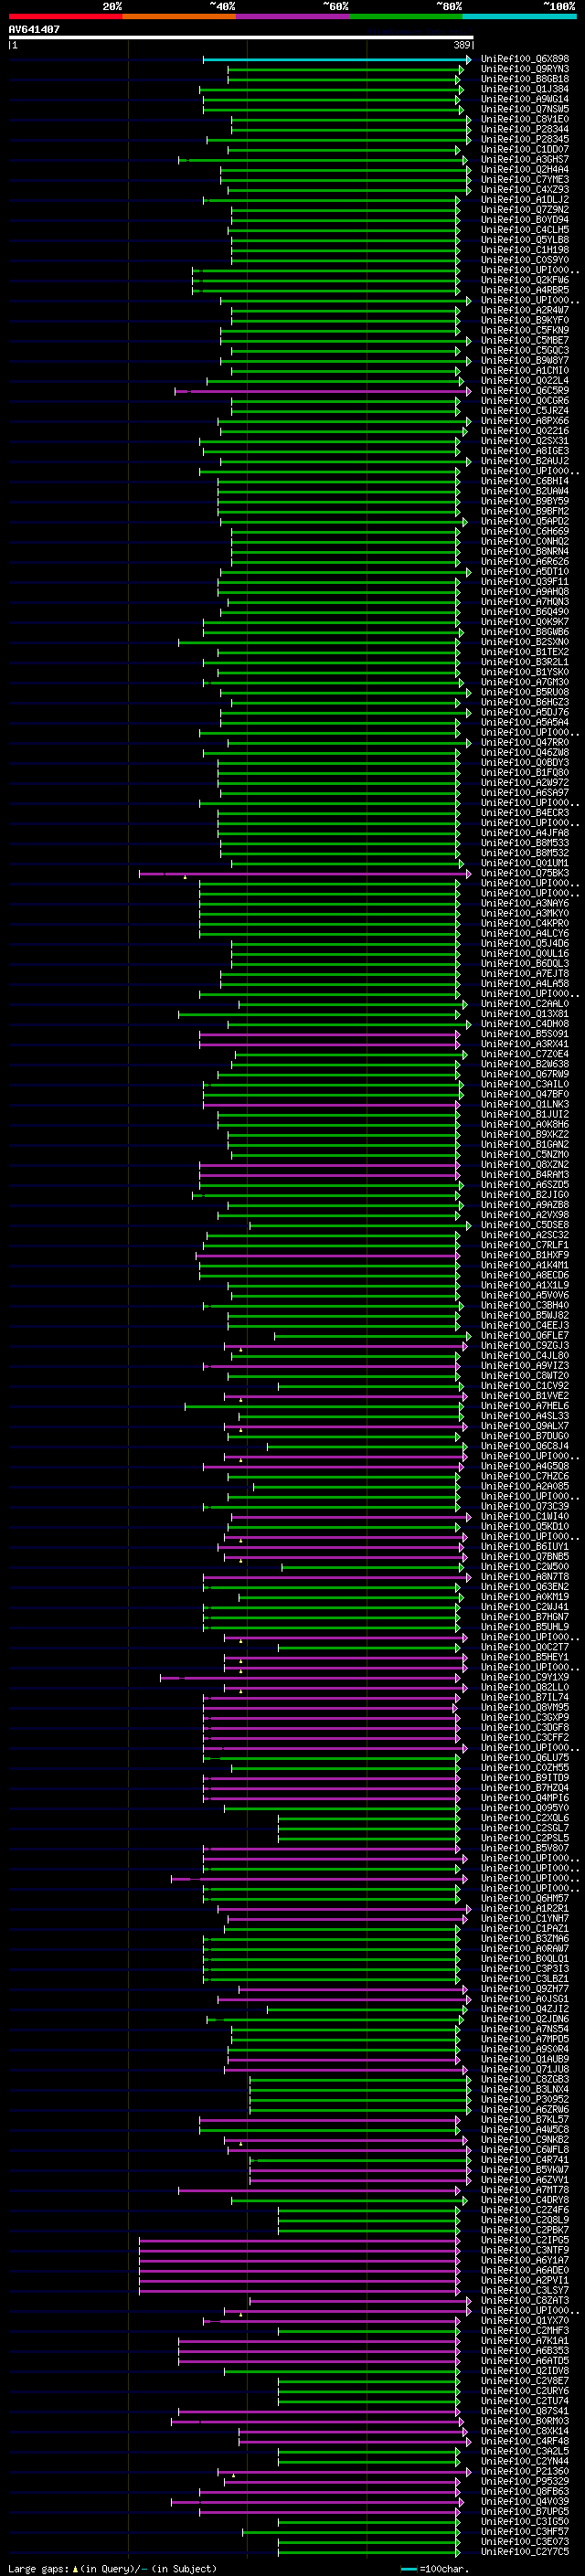Click UniRef100_C8V1E0 label

pyautogui.click(x=525, y=119)
